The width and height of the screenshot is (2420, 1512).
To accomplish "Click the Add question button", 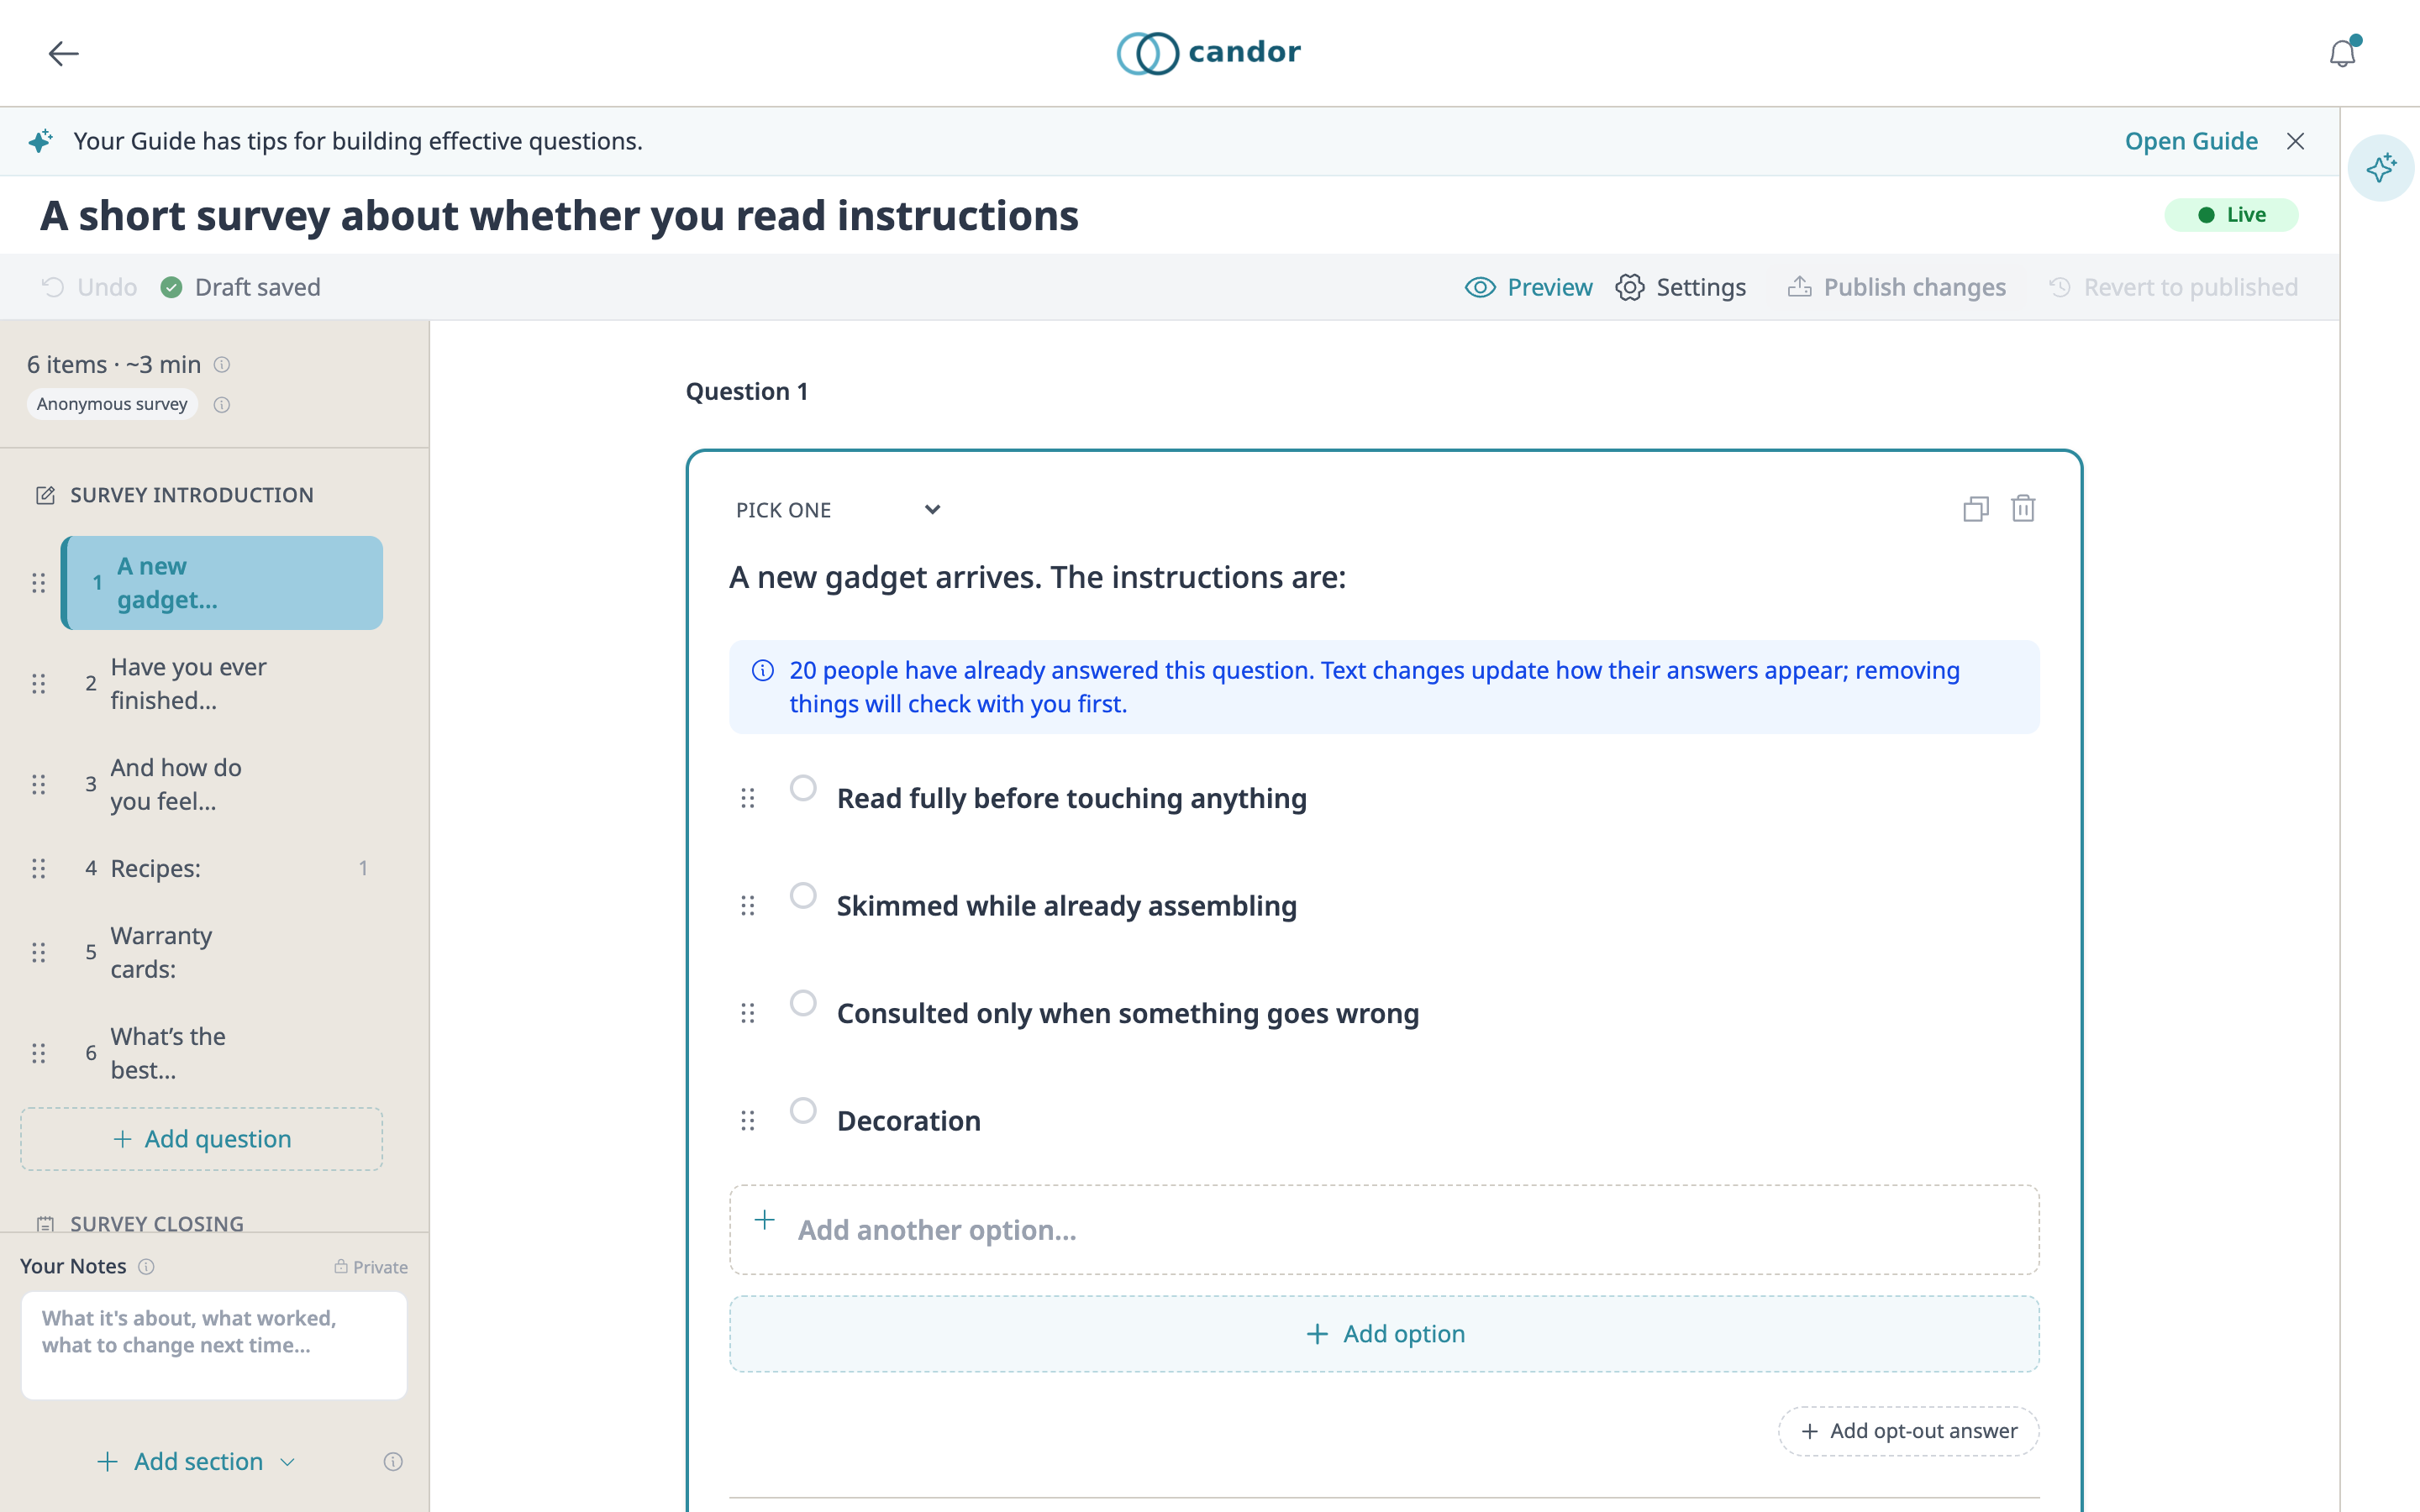I will point(202,1139).
